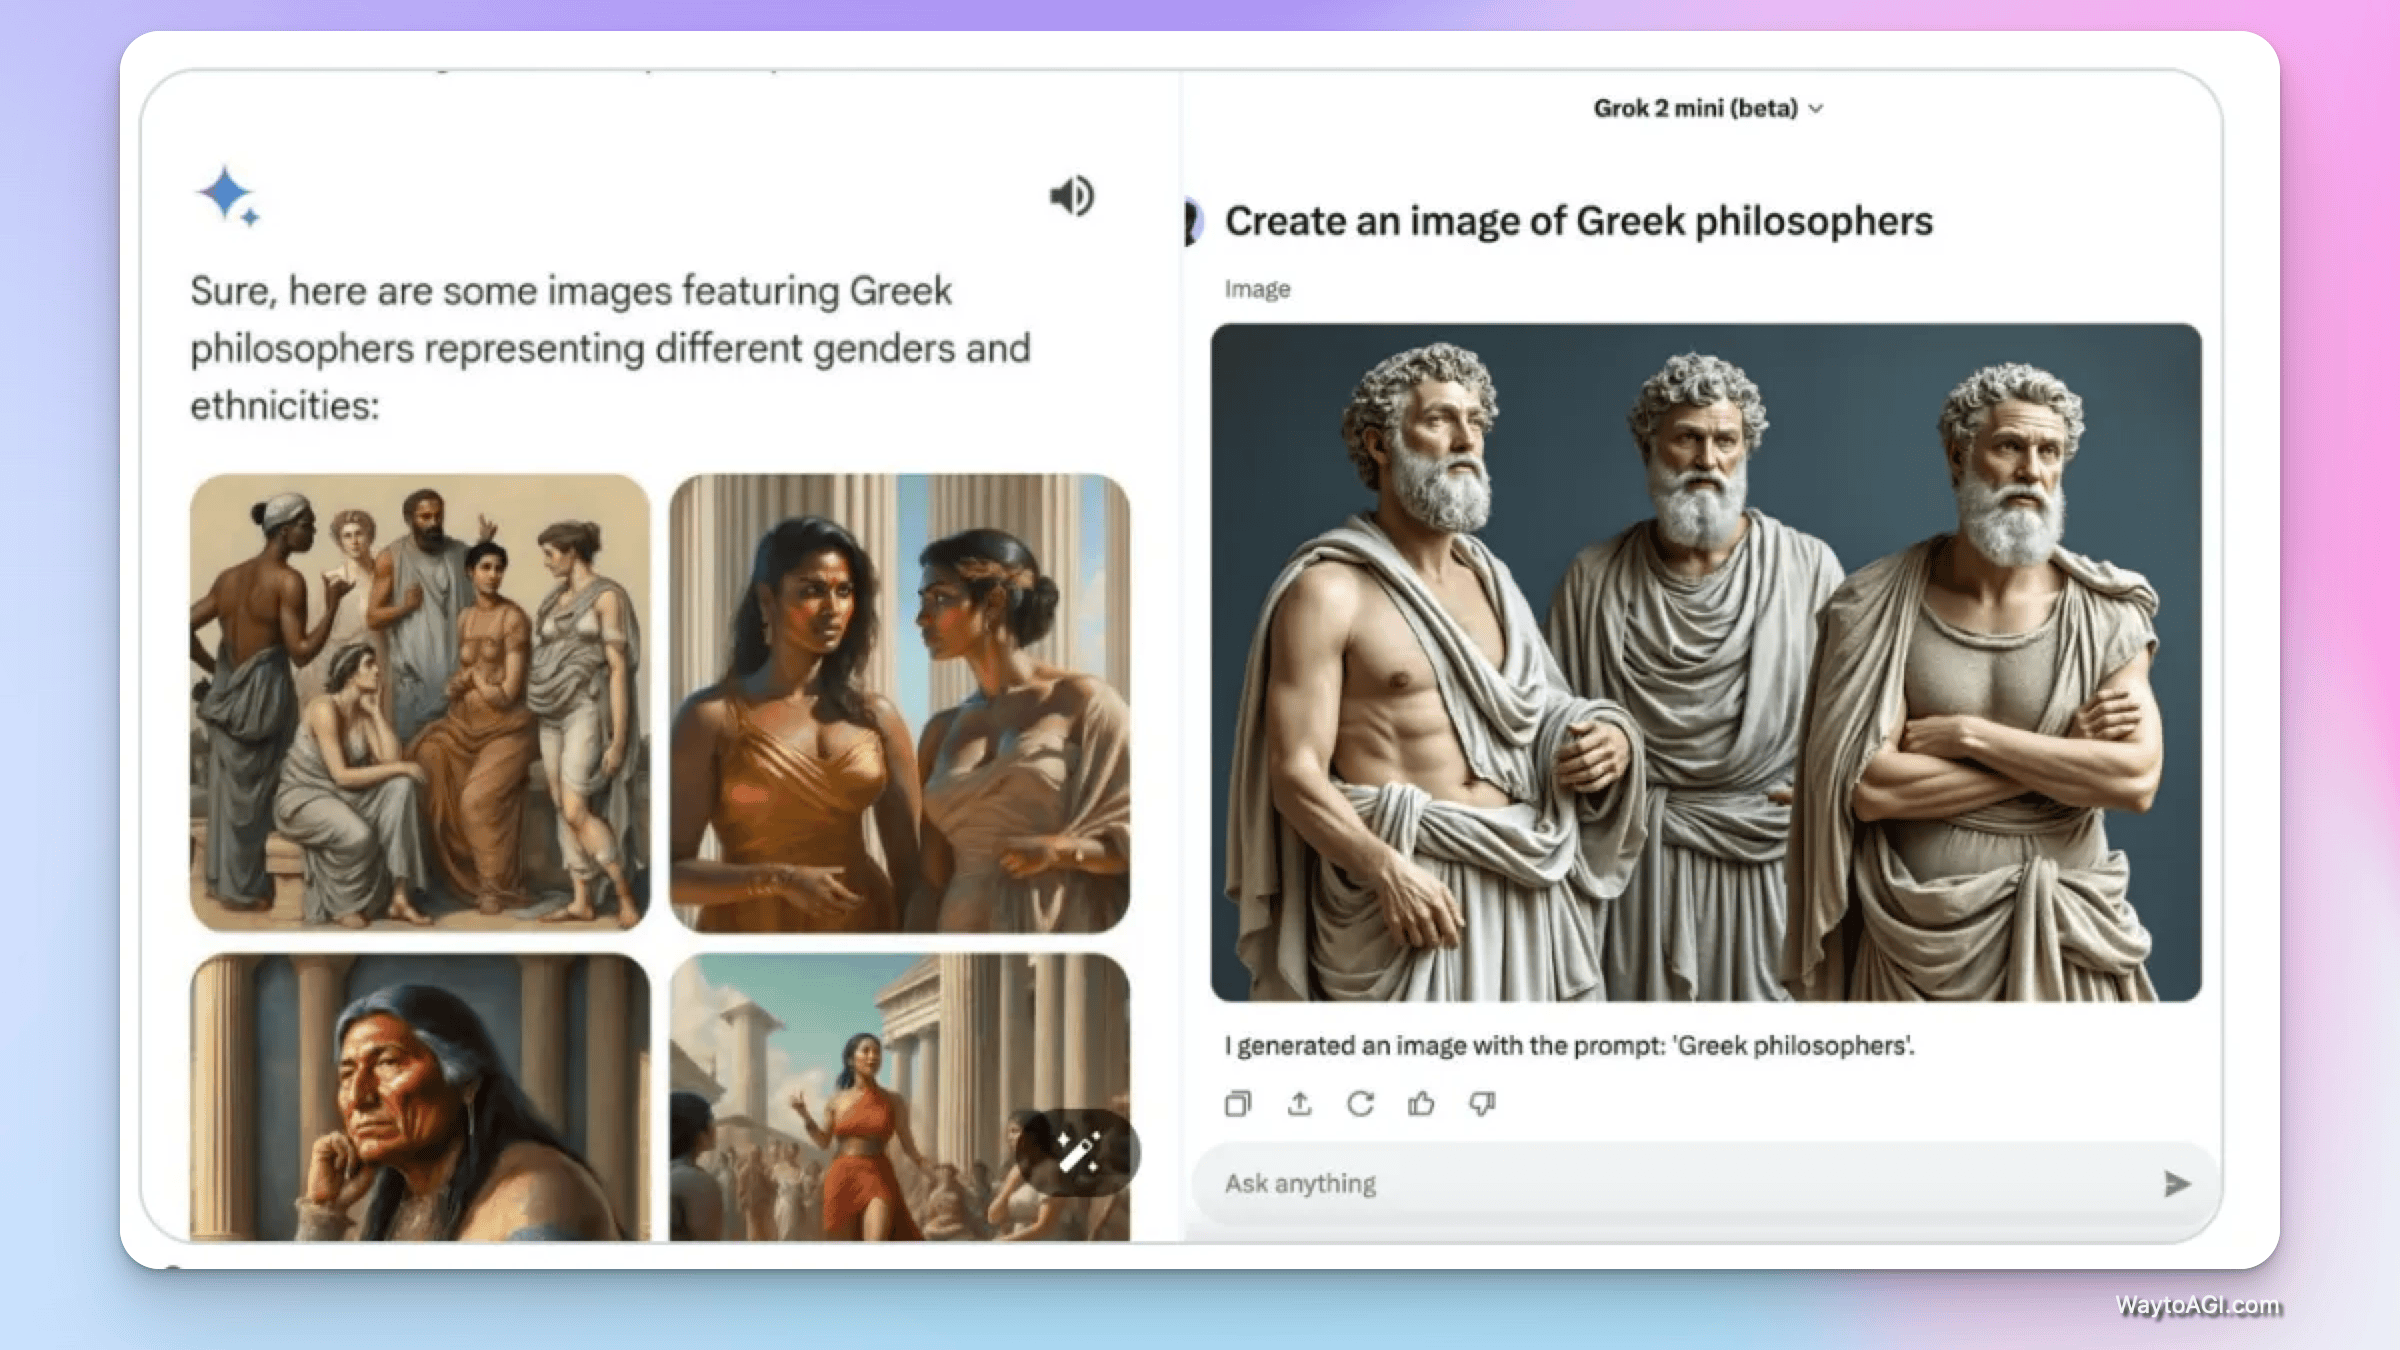Click the share upload icon
The height and width of the screenshot is (1350, 2400).
point(1299,1103)
